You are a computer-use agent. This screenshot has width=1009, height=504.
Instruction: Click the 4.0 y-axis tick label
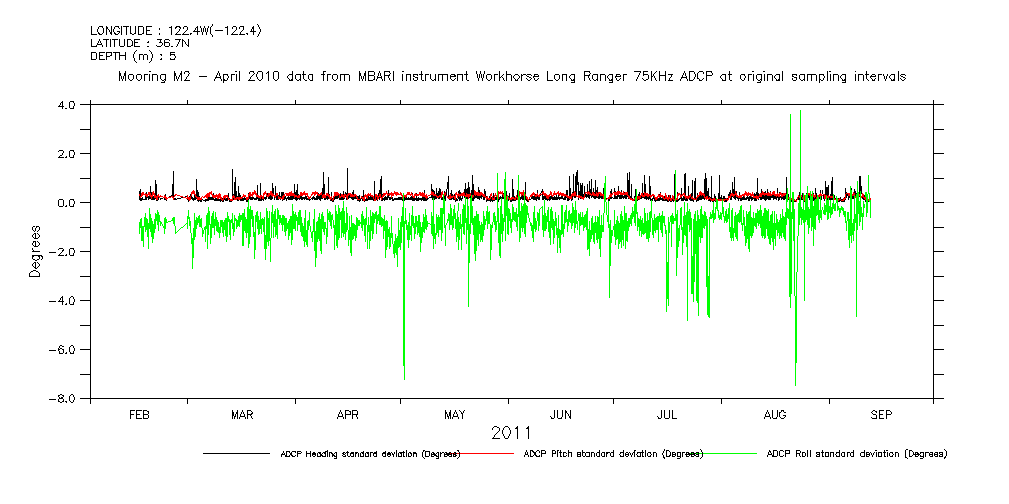coord(68,105)
